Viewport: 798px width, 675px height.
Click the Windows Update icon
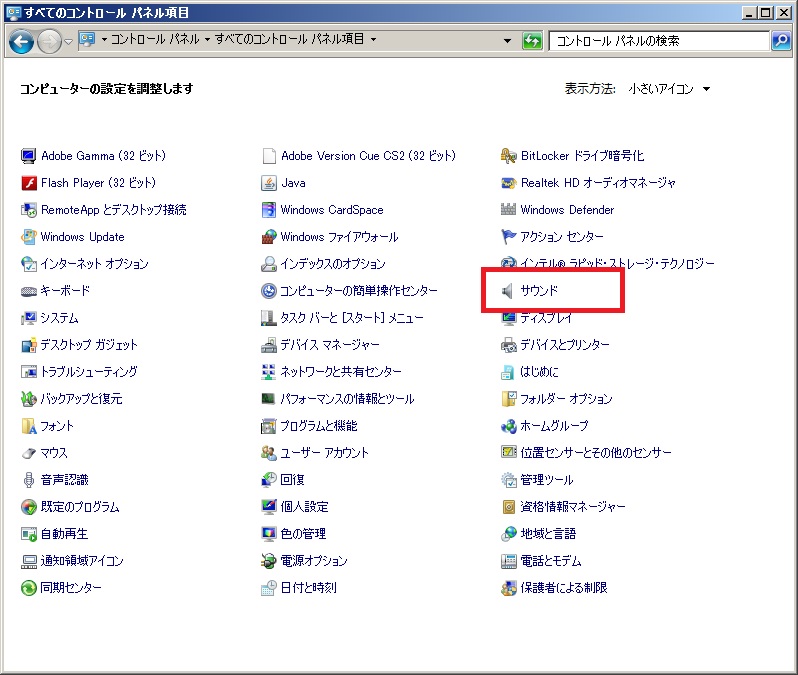tap(28, 237)
